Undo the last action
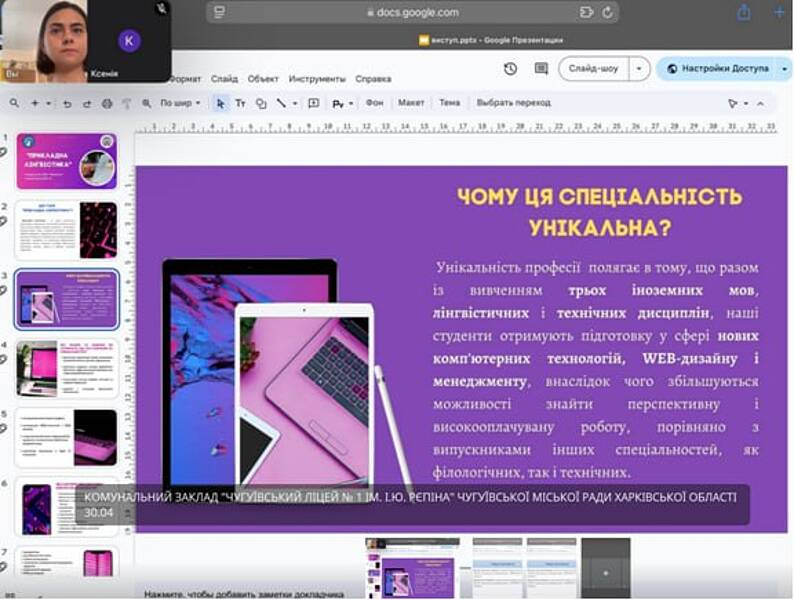The width and height of the screenshot is (794, 600). pyautogui.click(x=67, y=103)
